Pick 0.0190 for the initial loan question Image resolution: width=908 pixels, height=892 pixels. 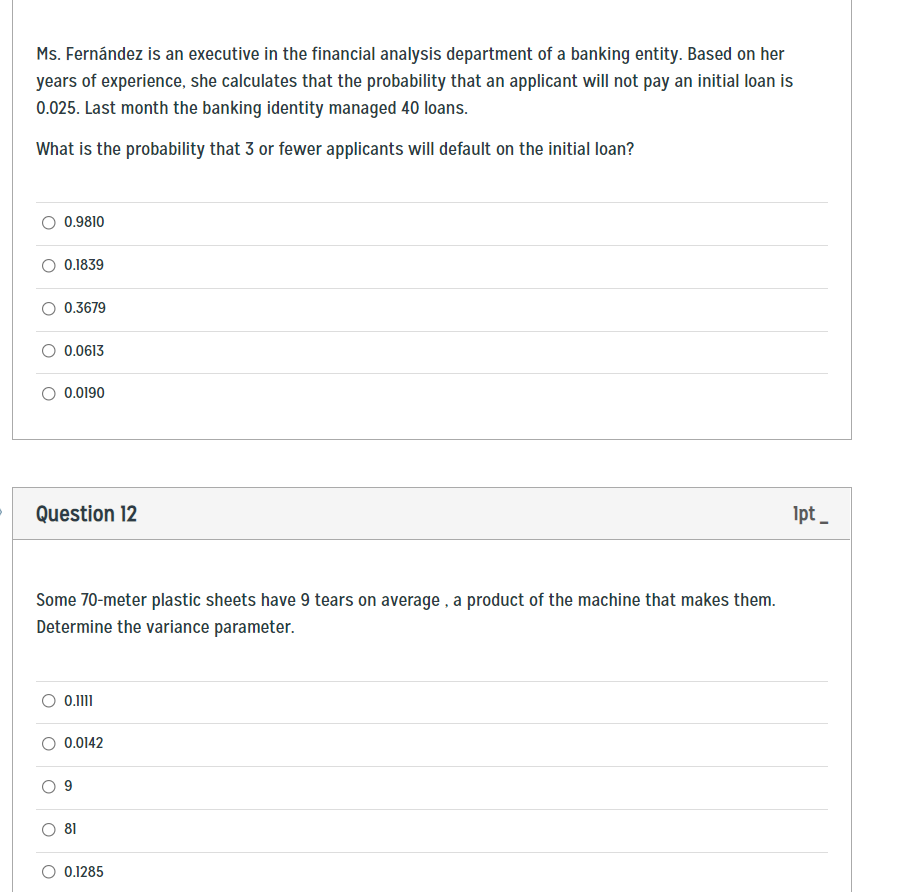tap(49, 393)
